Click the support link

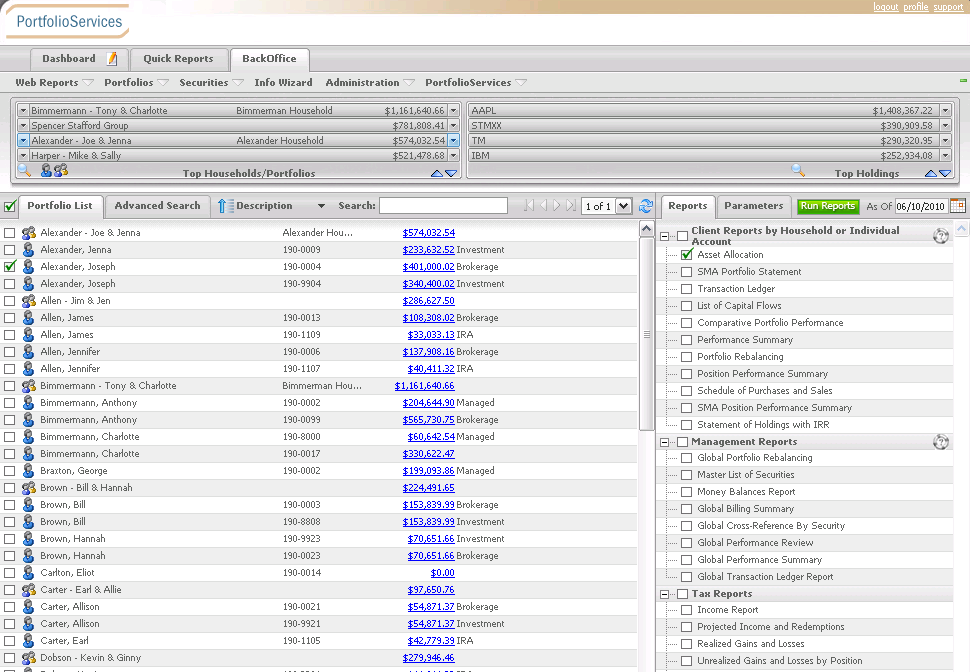click(948, 7)
